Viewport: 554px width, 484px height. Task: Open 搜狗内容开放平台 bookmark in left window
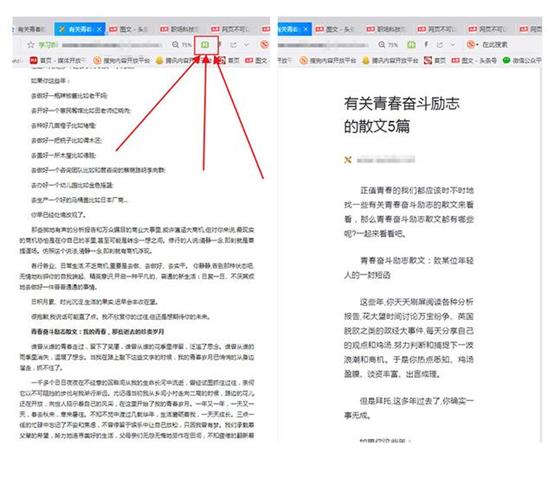(122, 61)
